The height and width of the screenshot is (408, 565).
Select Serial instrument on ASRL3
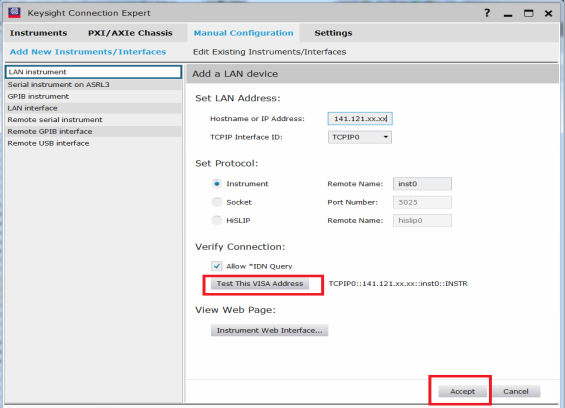[93, 84]
